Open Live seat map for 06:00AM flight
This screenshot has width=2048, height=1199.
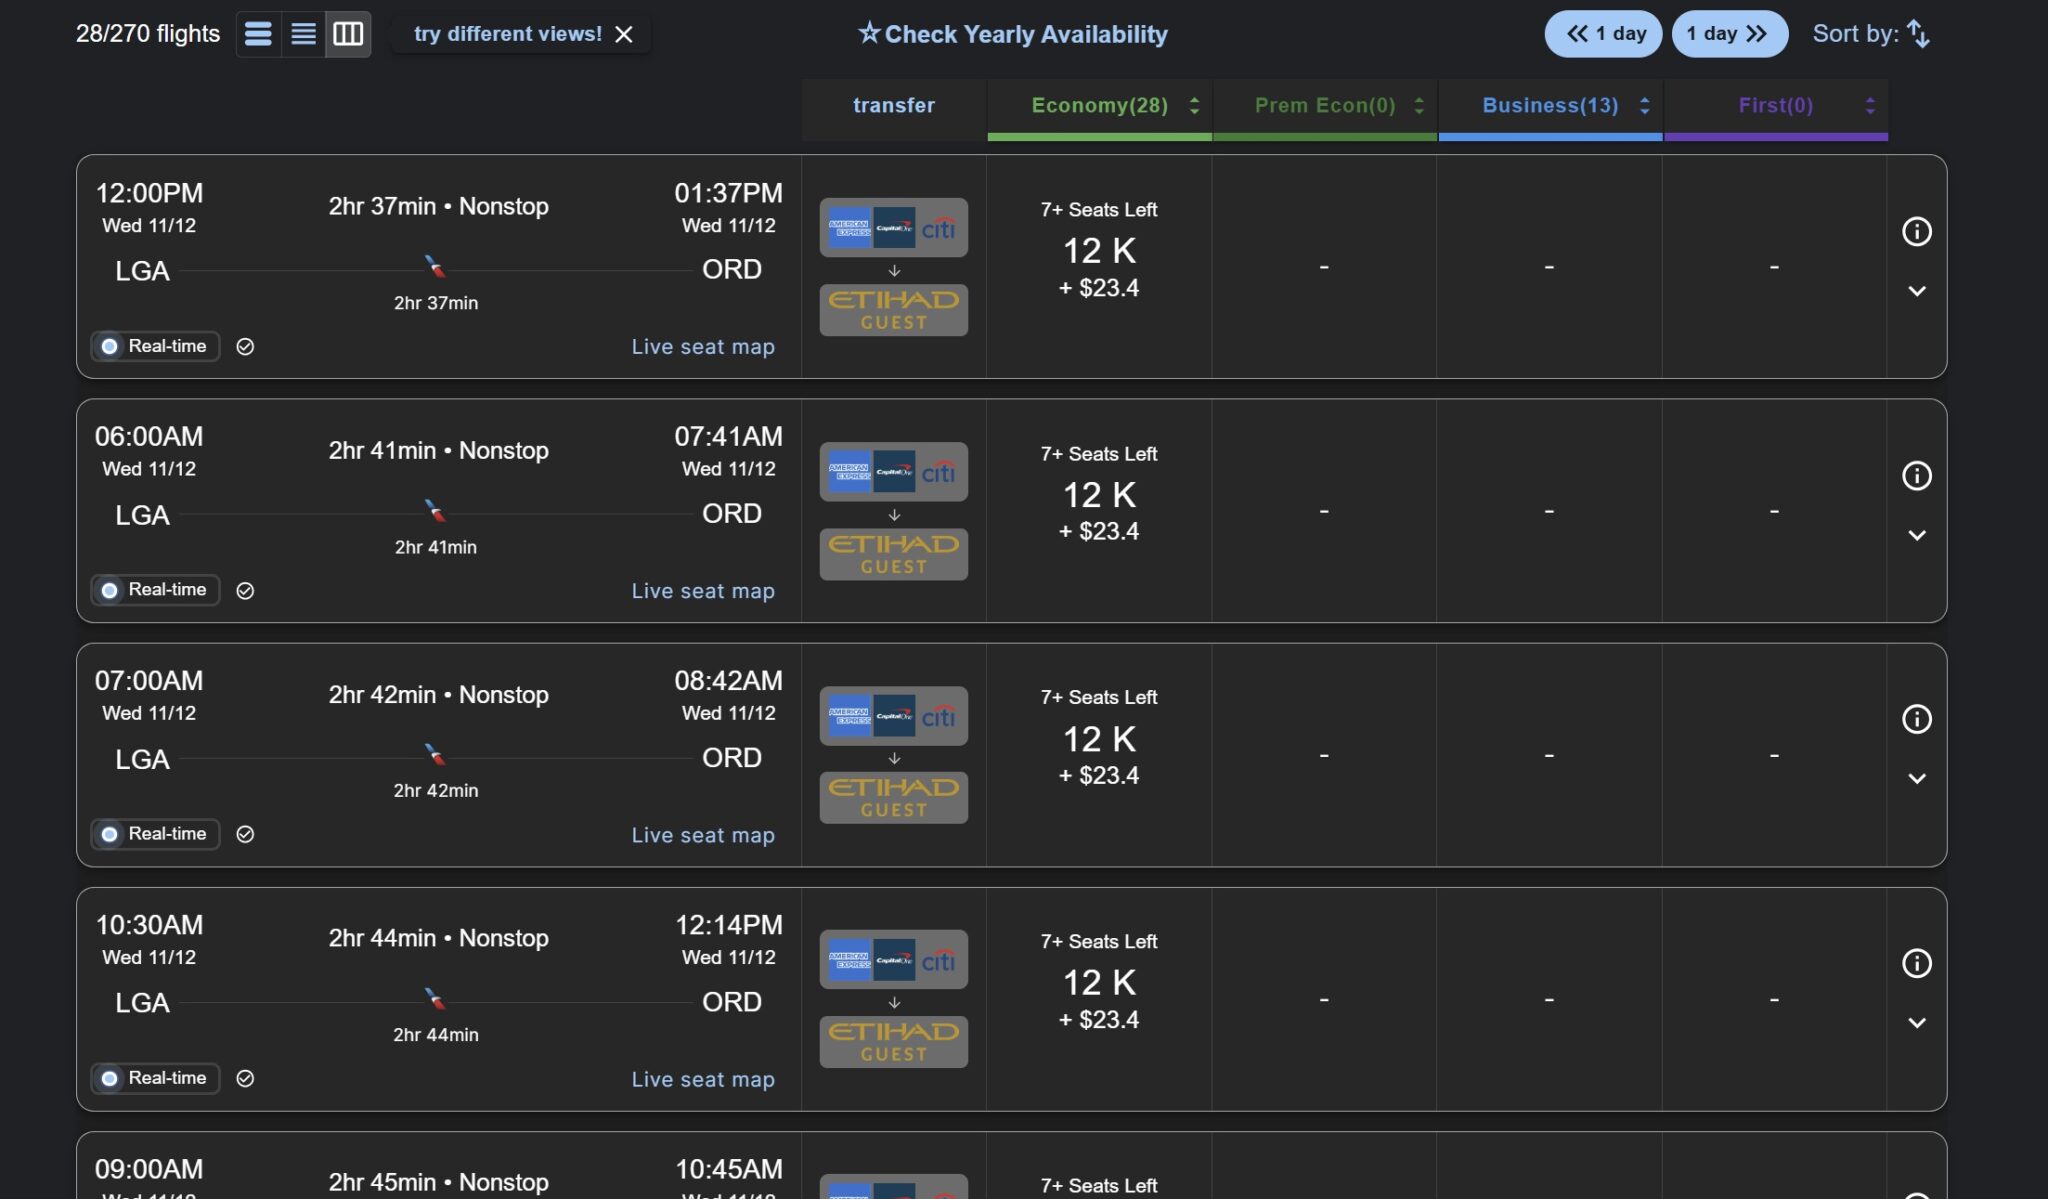pyautogui.click(x=703, y=591)
